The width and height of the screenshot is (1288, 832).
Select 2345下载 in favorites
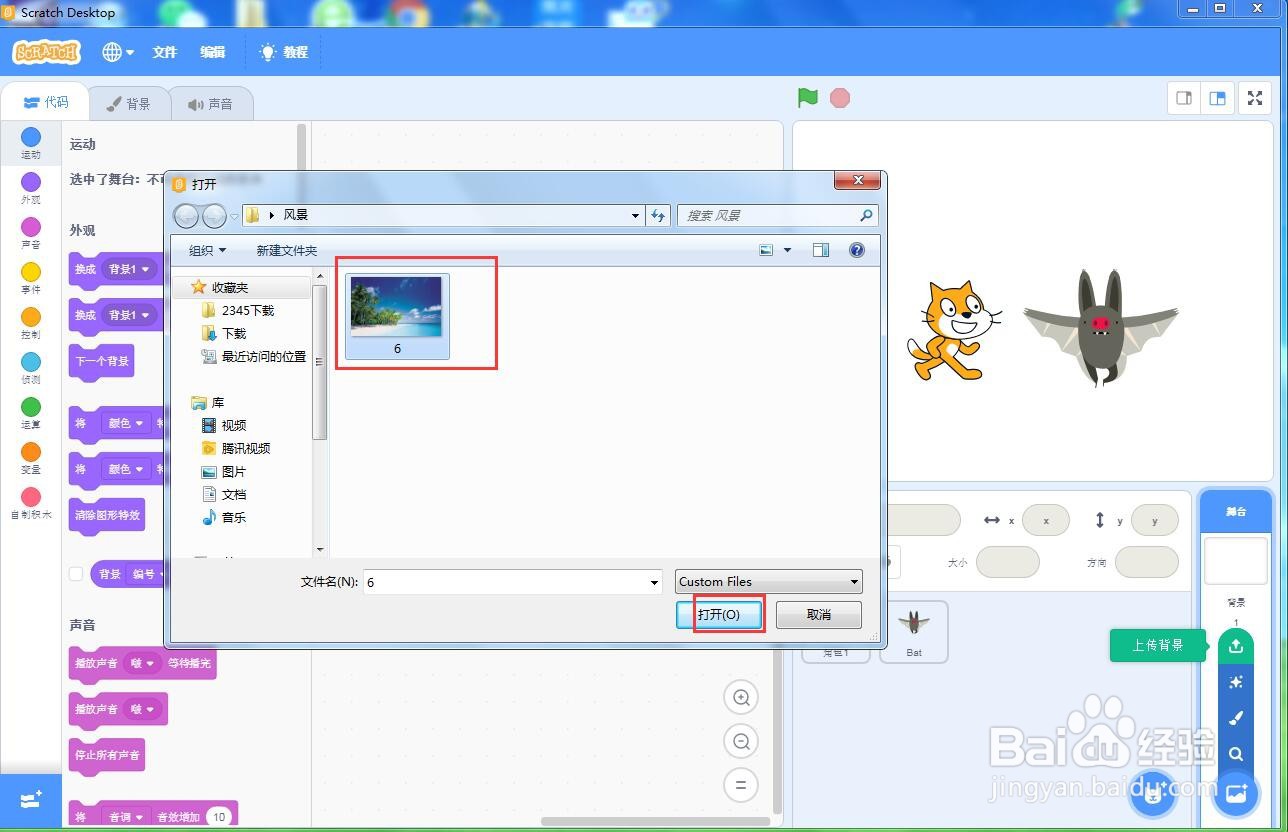tap(238, 310)
